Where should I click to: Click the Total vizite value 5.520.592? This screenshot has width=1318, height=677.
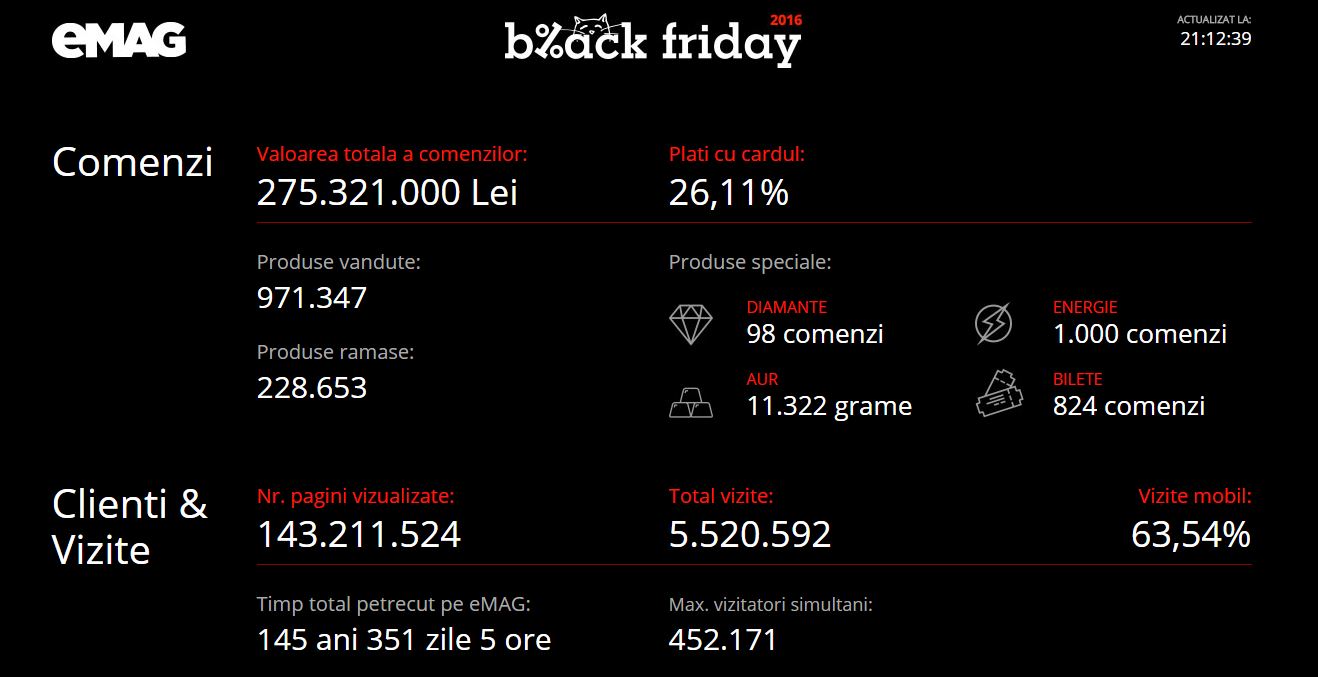pos(750,535)
